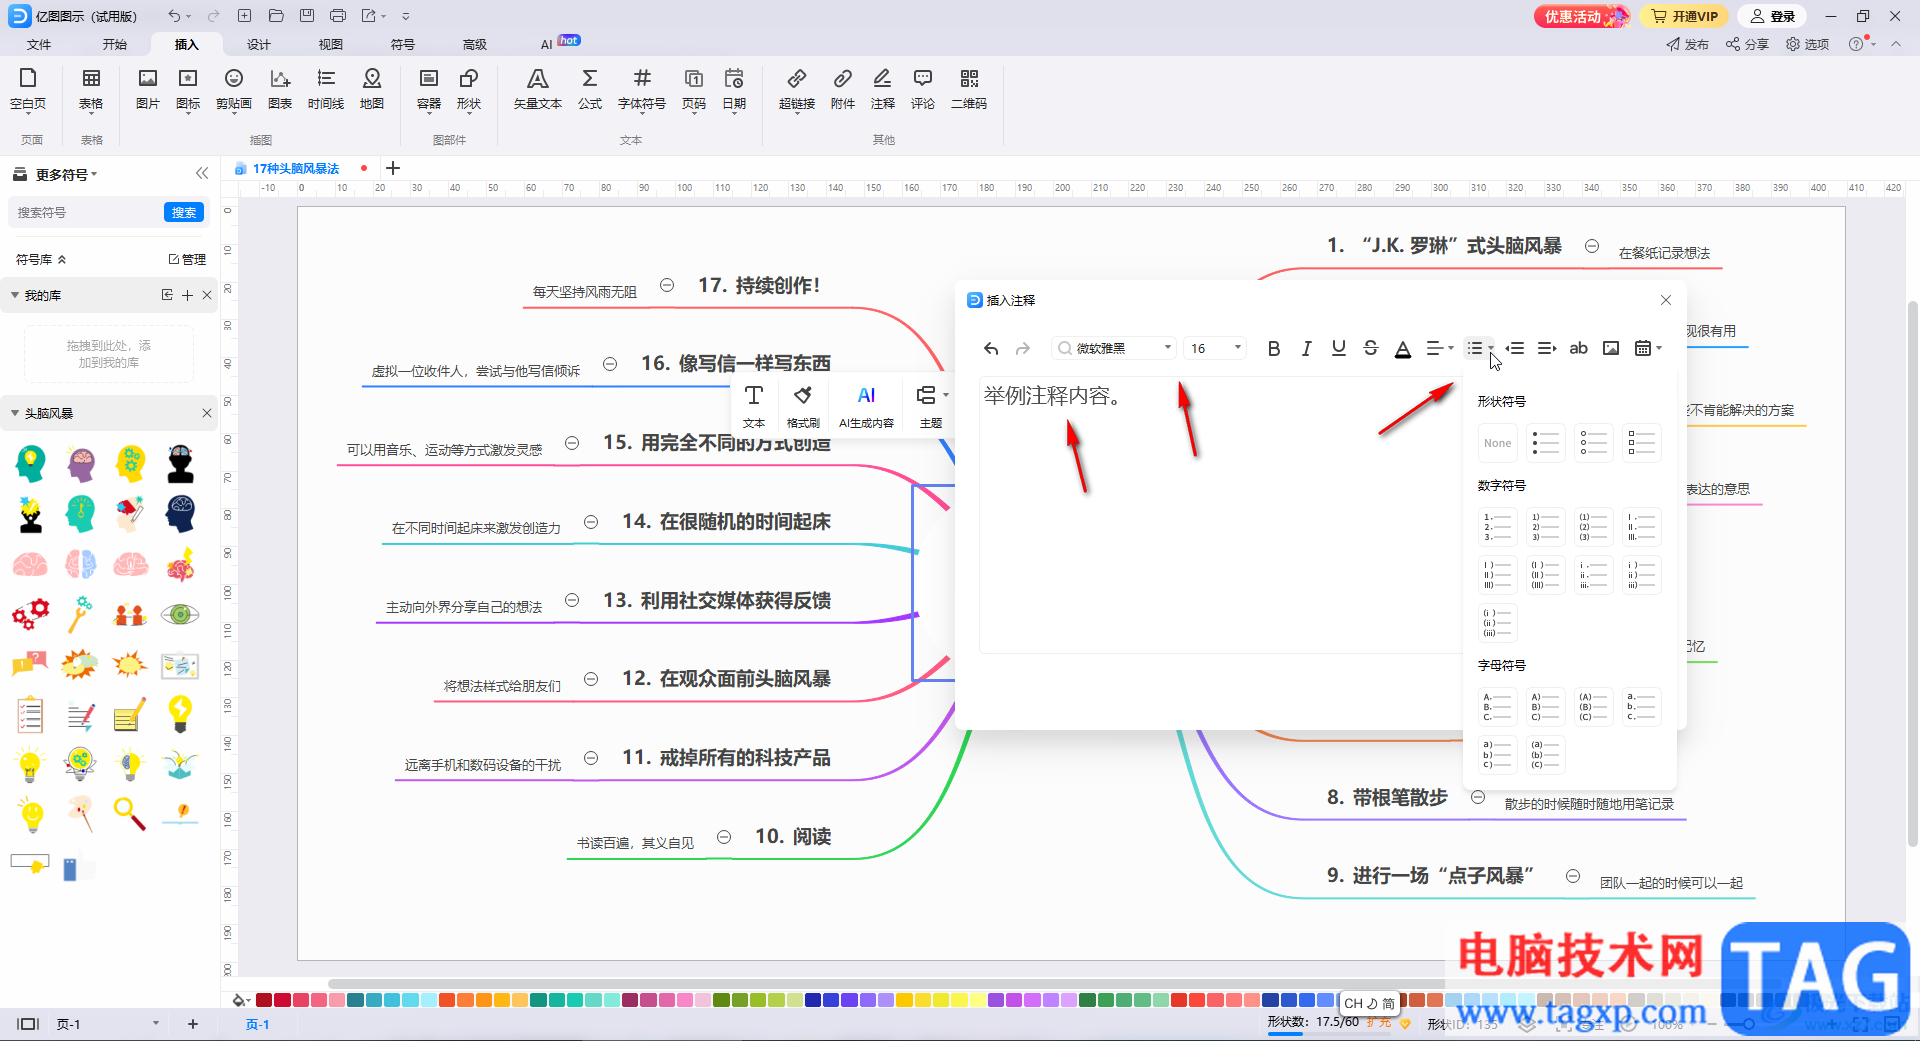Insert a picture with 图片 icon

pos(147,88)
